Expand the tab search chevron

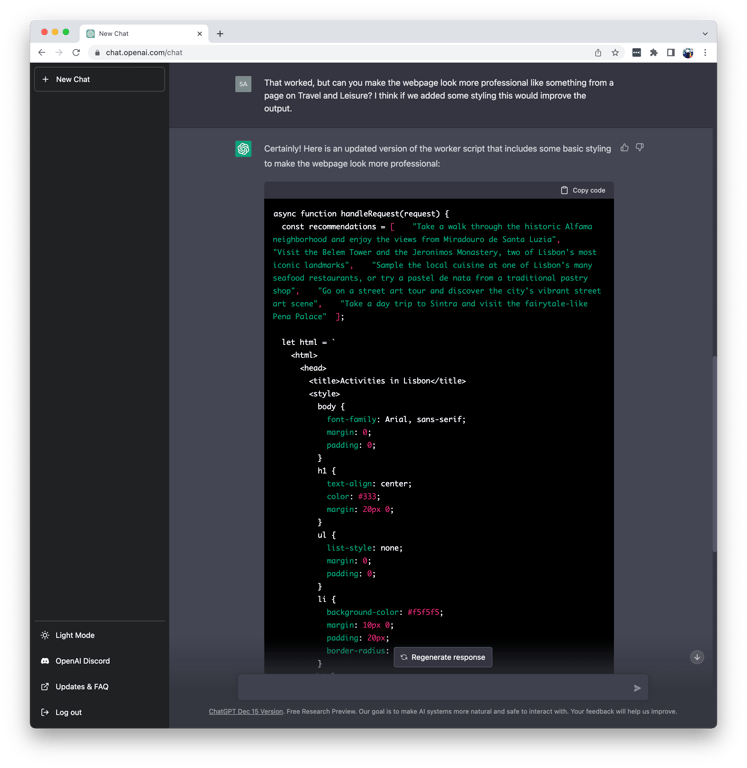click(x=705, y=34)
